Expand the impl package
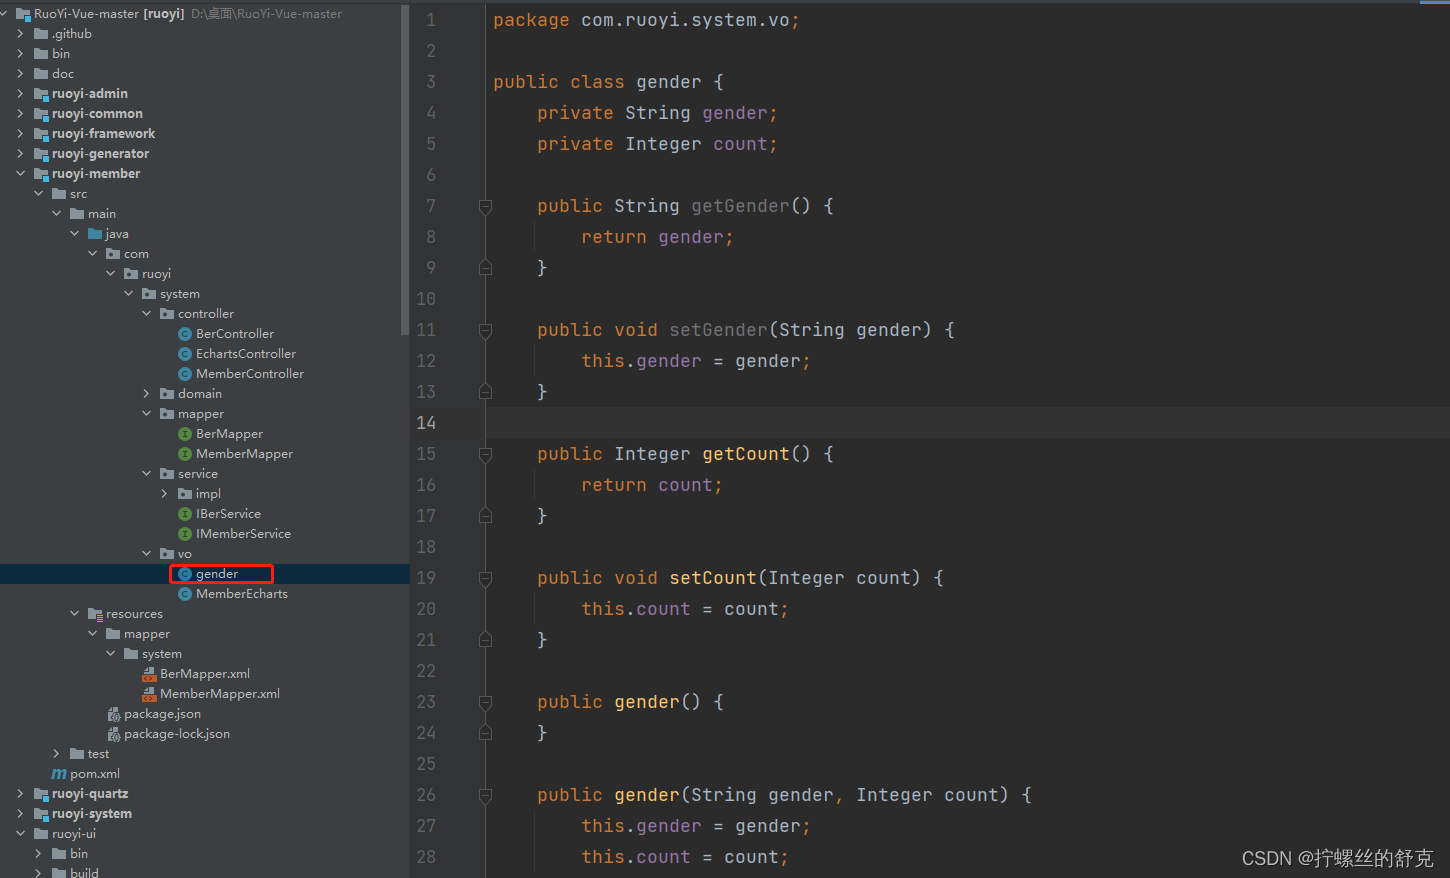The height and width of the screenshot is (878, 1450). pos(164,494)
